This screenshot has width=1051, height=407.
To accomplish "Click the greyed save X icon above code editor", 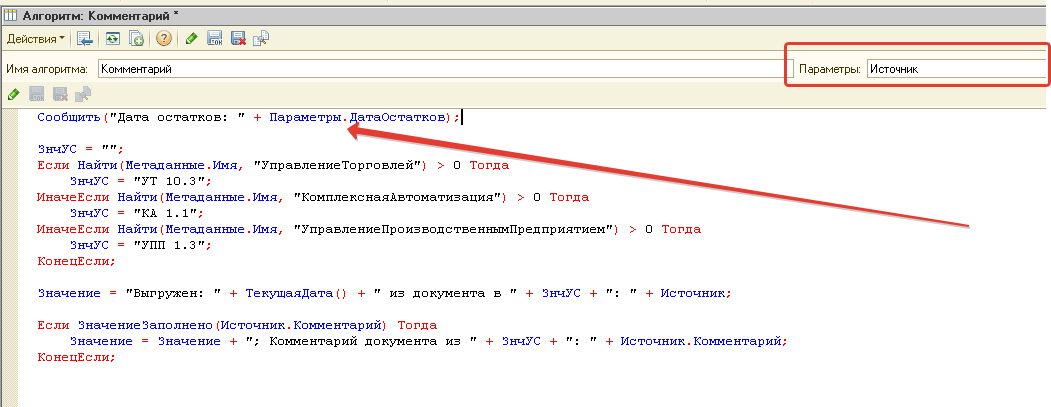I will pos(60,95).
